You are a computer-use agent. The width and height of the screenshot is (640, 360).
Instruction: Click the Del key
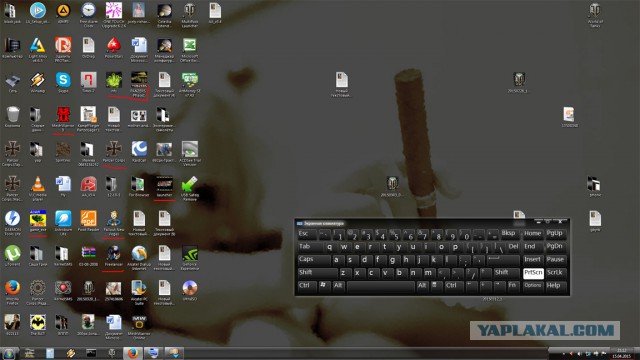click(x=513, y=247)
